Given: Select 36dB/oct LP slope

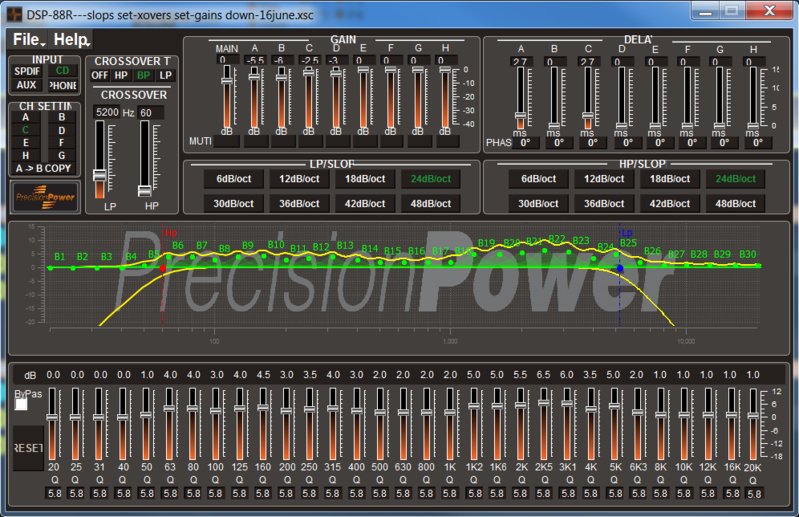Looking at the screenshot, I should point(299,204).
